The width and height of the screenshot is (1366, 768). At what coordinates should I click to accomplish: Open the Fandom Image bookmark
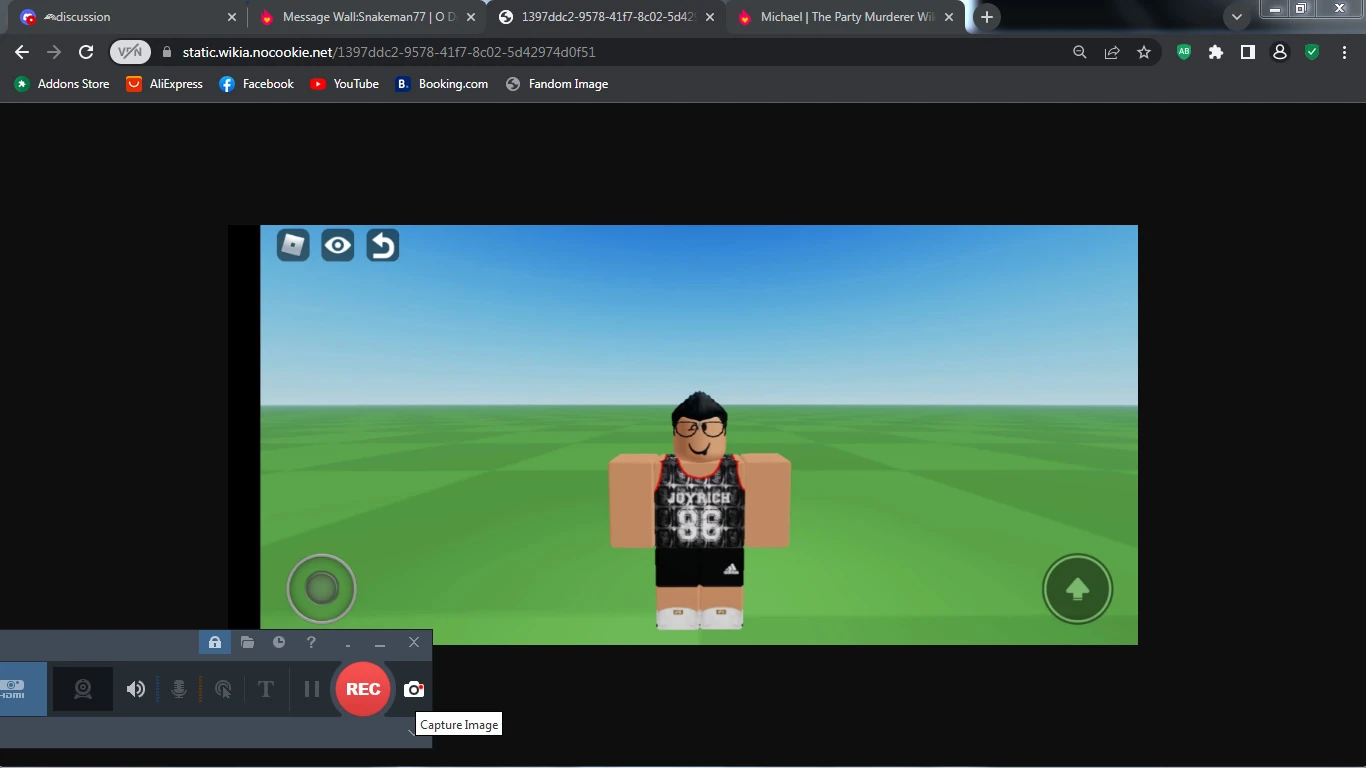(x=557, y=84)
